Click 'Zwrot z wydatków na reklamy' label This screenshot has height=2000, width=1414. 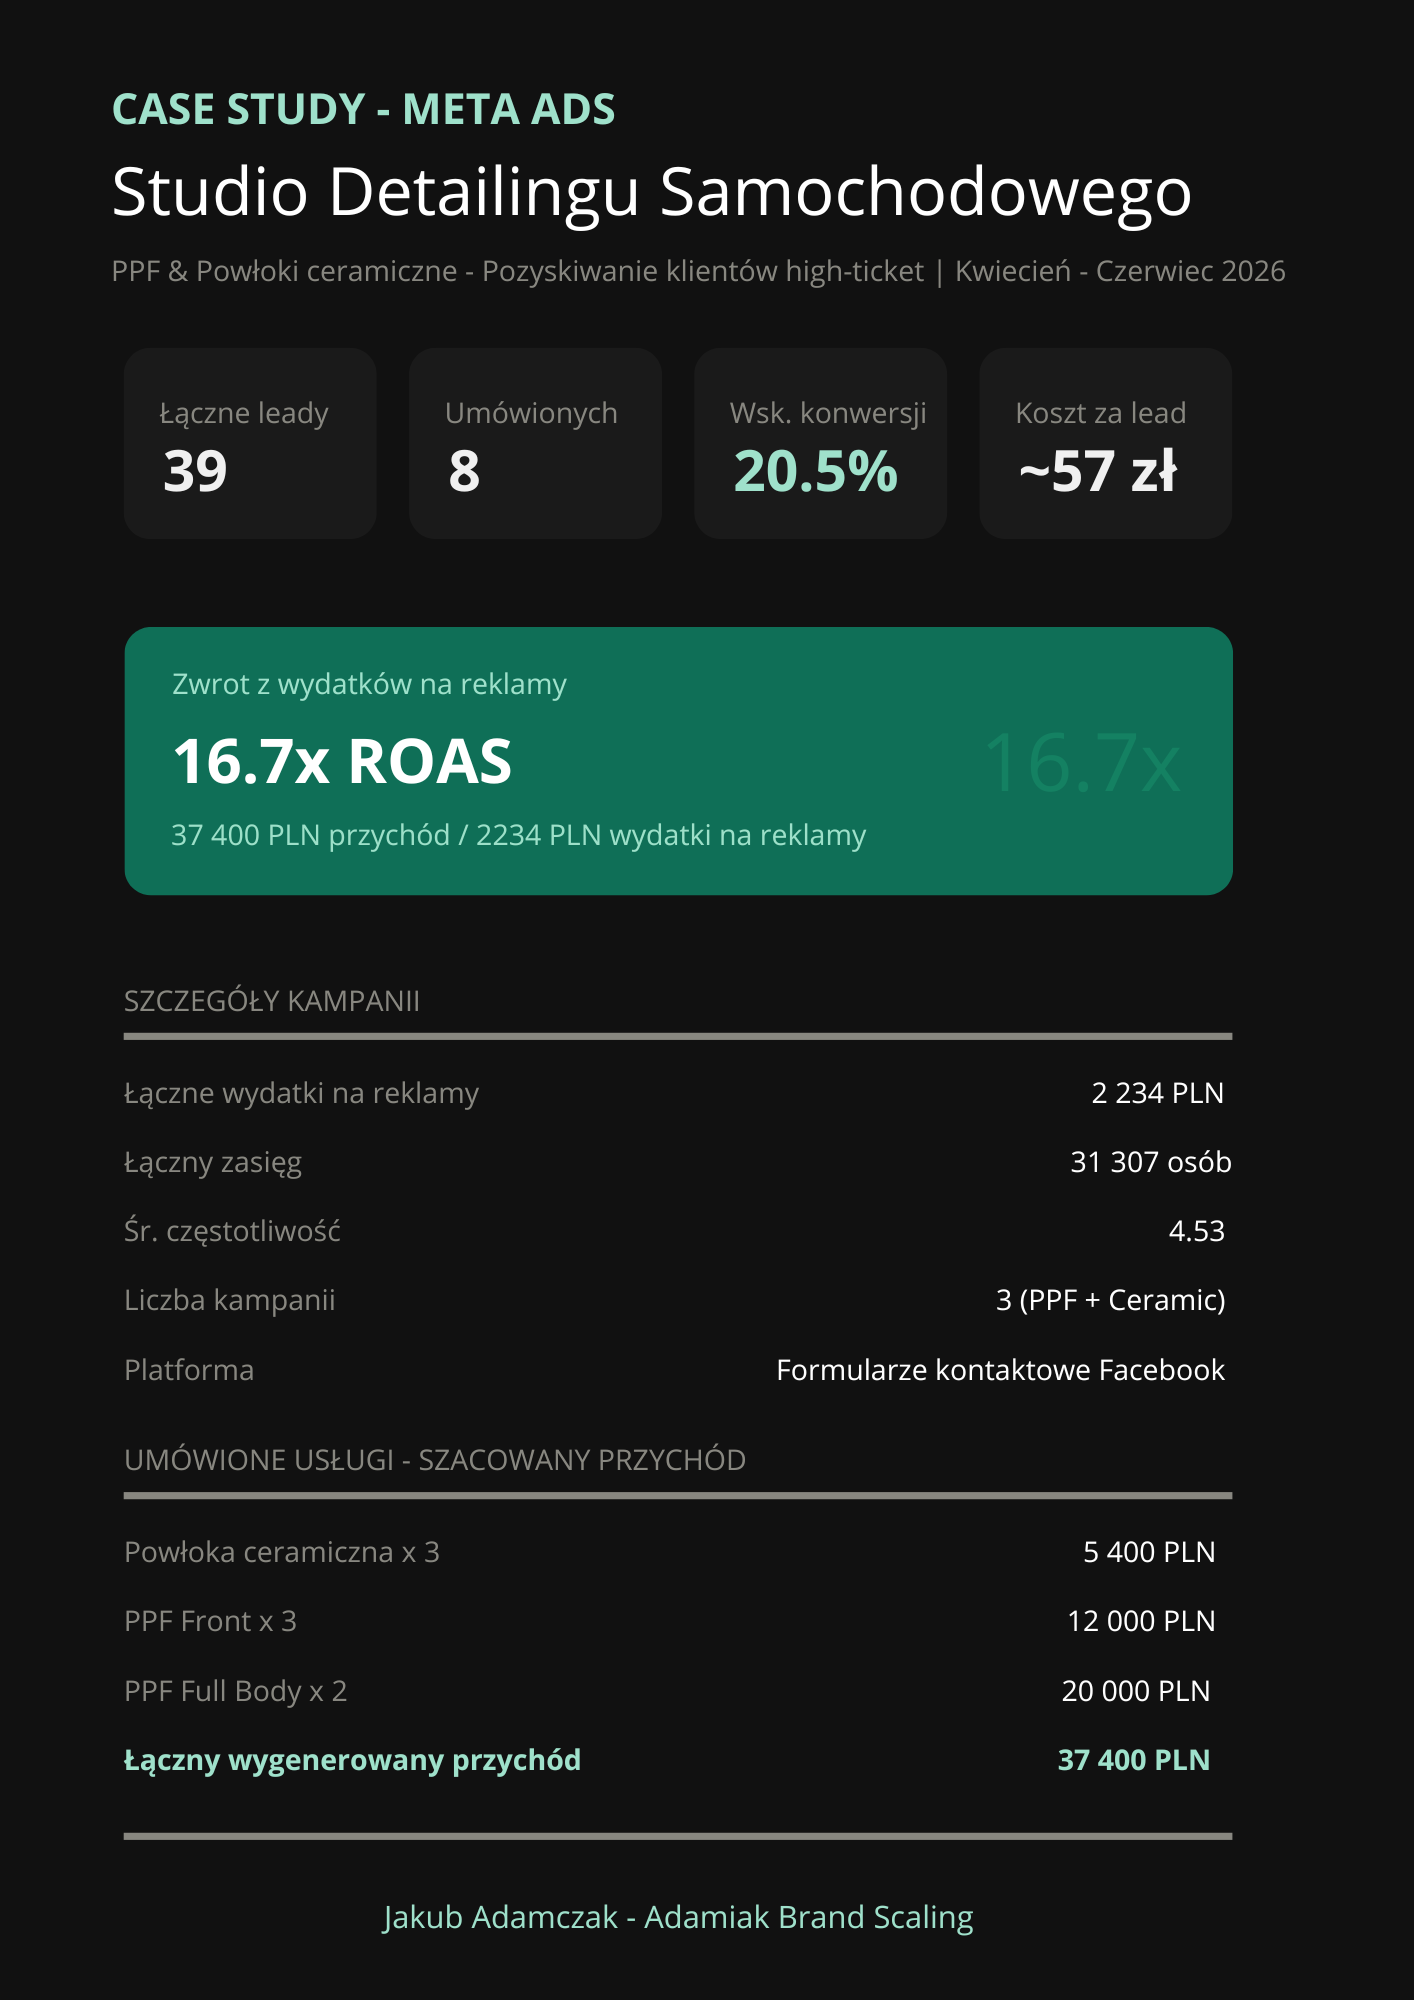click(369, 684)
